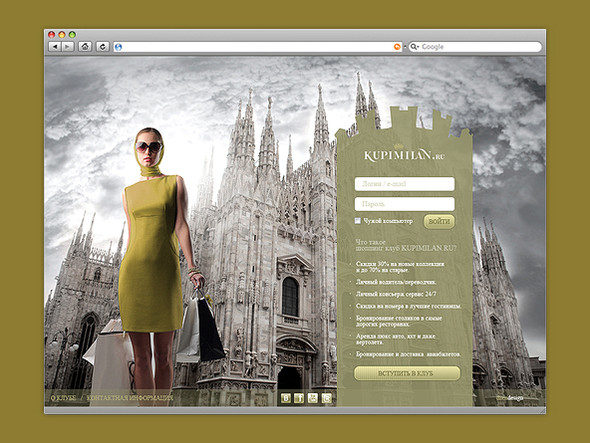Open the browser home page icon
This screenshot has height=443, width=590.
(x=85, y=47)
